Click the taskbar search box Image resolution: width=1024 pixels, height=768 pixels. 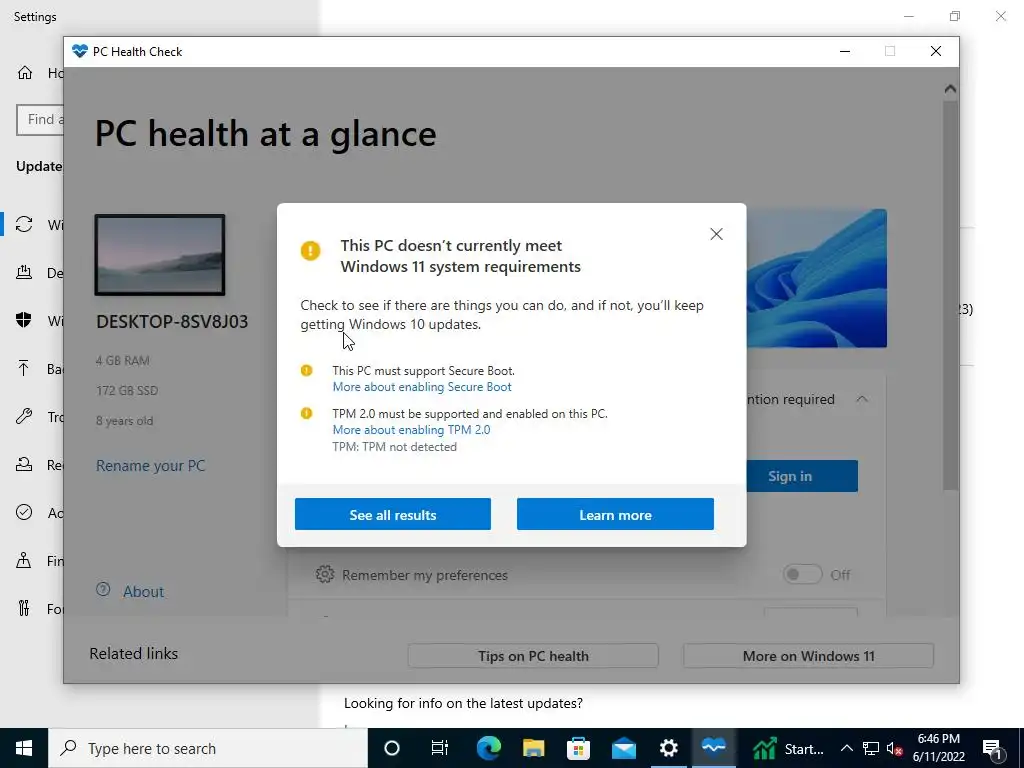[208, 748]
